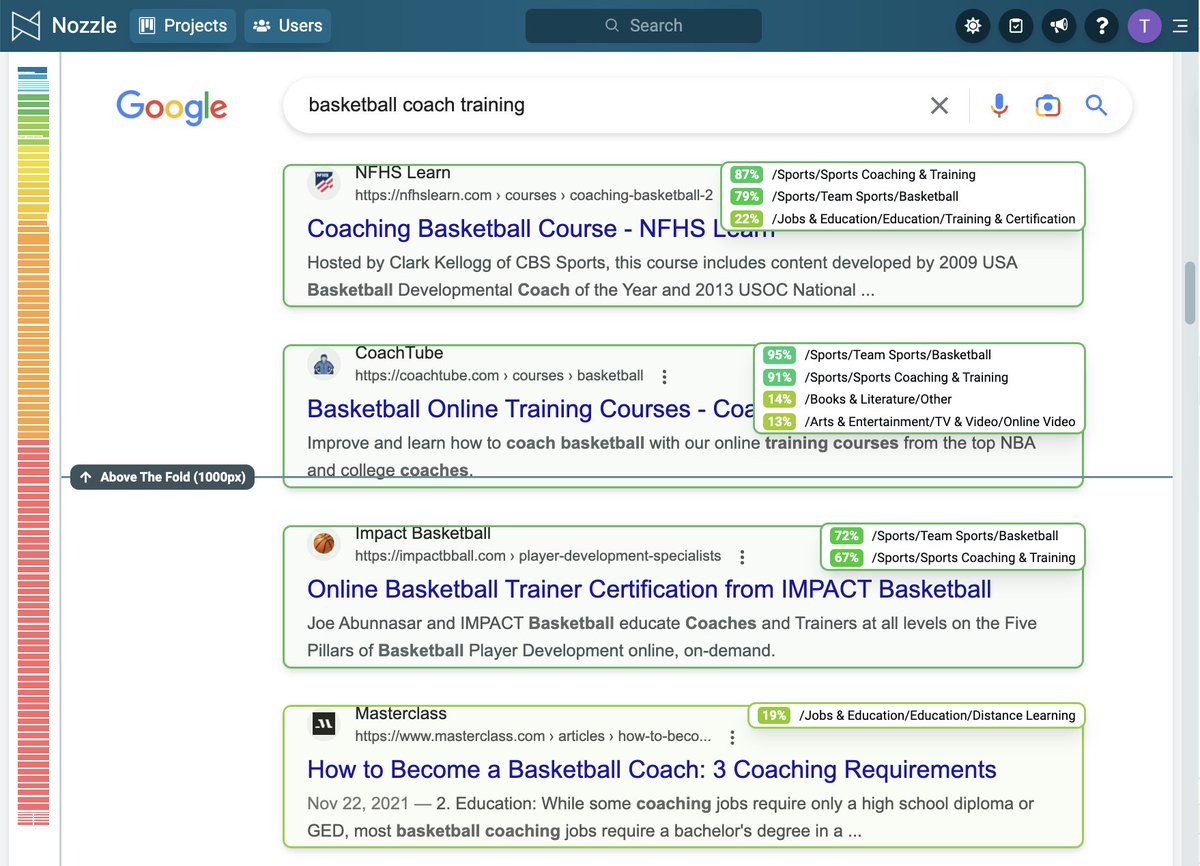Click the coachtube.com URL breadcrumb

(x=499, y=376)
